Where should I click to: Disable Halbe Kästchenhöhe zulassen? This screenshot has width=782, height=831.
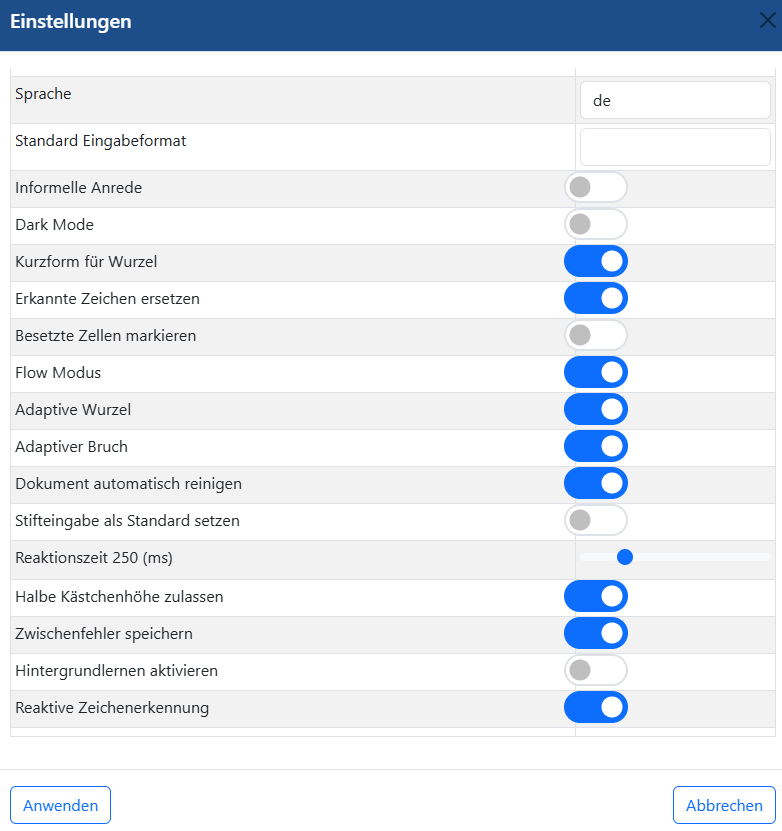[x=596, y=596]
